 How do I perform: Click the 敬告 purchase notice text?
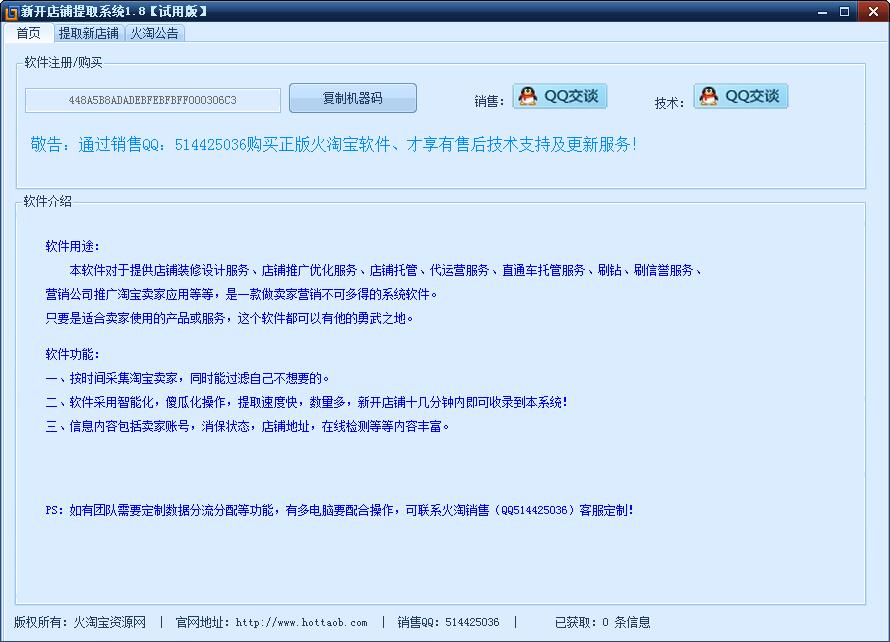coord(333,145)
